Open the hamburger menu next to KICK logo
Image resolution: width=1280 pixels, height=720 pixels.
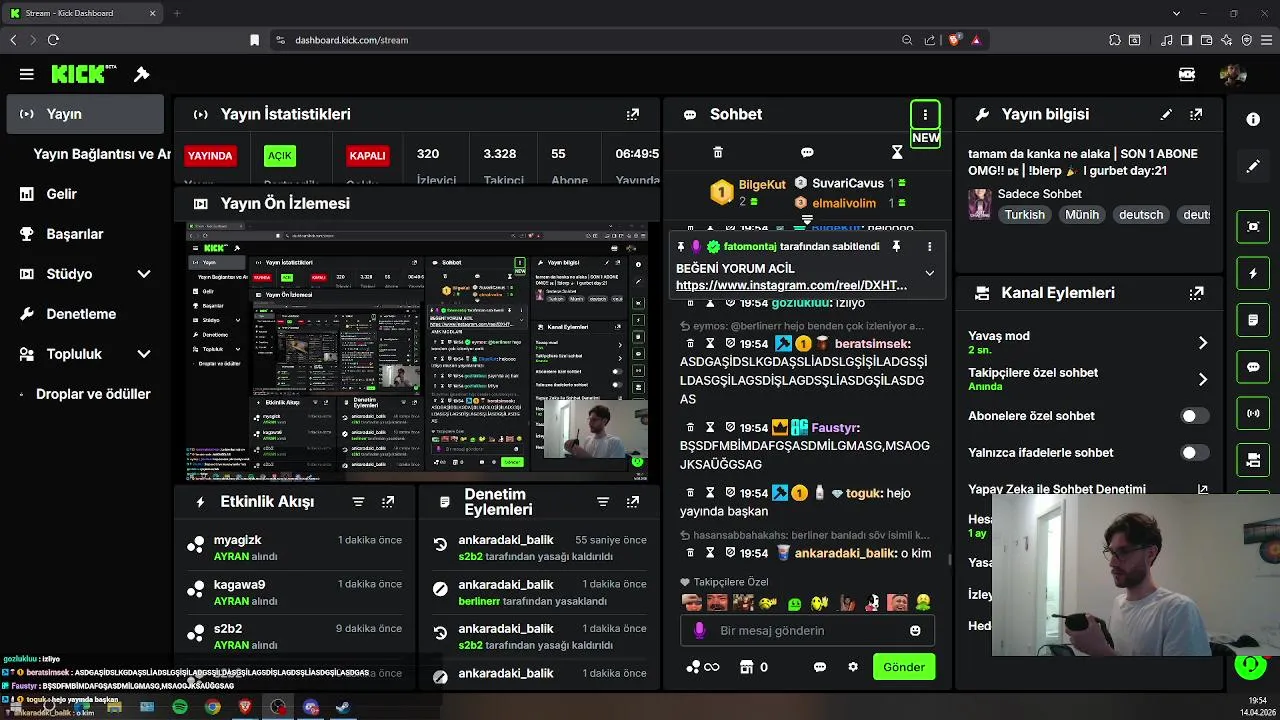point(27,74)
